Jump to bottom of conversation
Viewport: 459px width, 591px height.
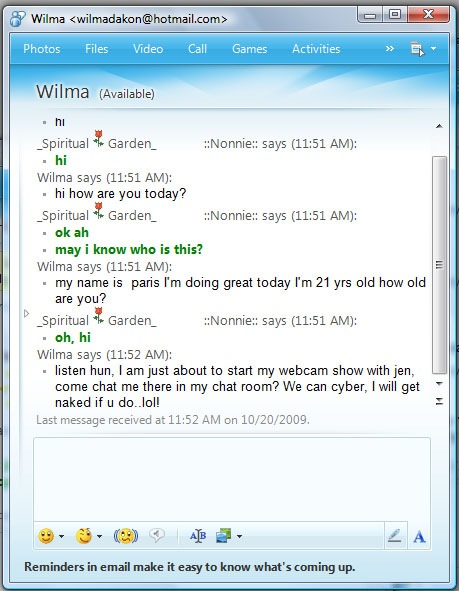tap(439, 401)
